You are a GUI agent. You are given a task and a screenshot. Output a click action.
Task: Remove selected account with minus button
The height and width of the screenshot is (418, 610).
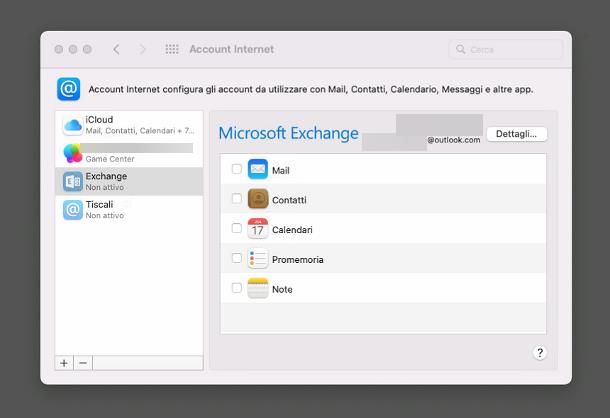83,363
